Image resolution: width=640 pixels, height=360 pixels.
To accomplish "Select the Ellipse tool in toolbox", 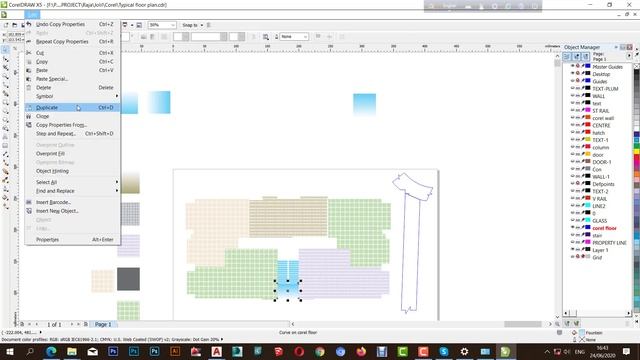I will tap(5, 111).
